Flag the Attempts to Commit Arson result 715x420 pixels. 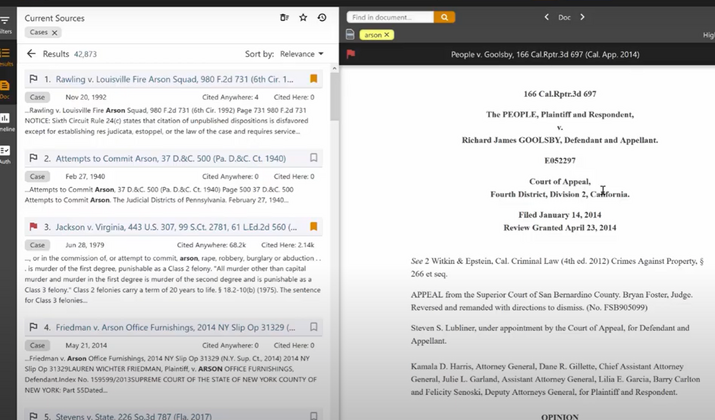click(x=33, y=158)
